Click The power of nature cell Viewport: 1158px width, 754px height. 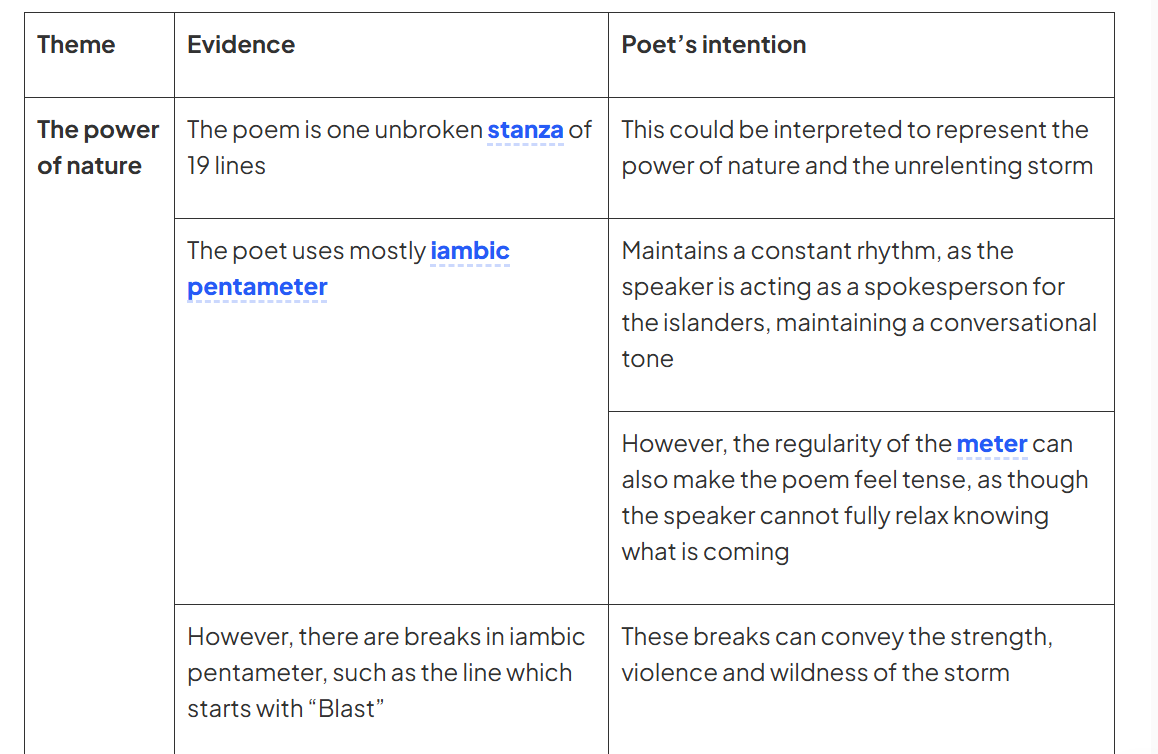point(98,148)
